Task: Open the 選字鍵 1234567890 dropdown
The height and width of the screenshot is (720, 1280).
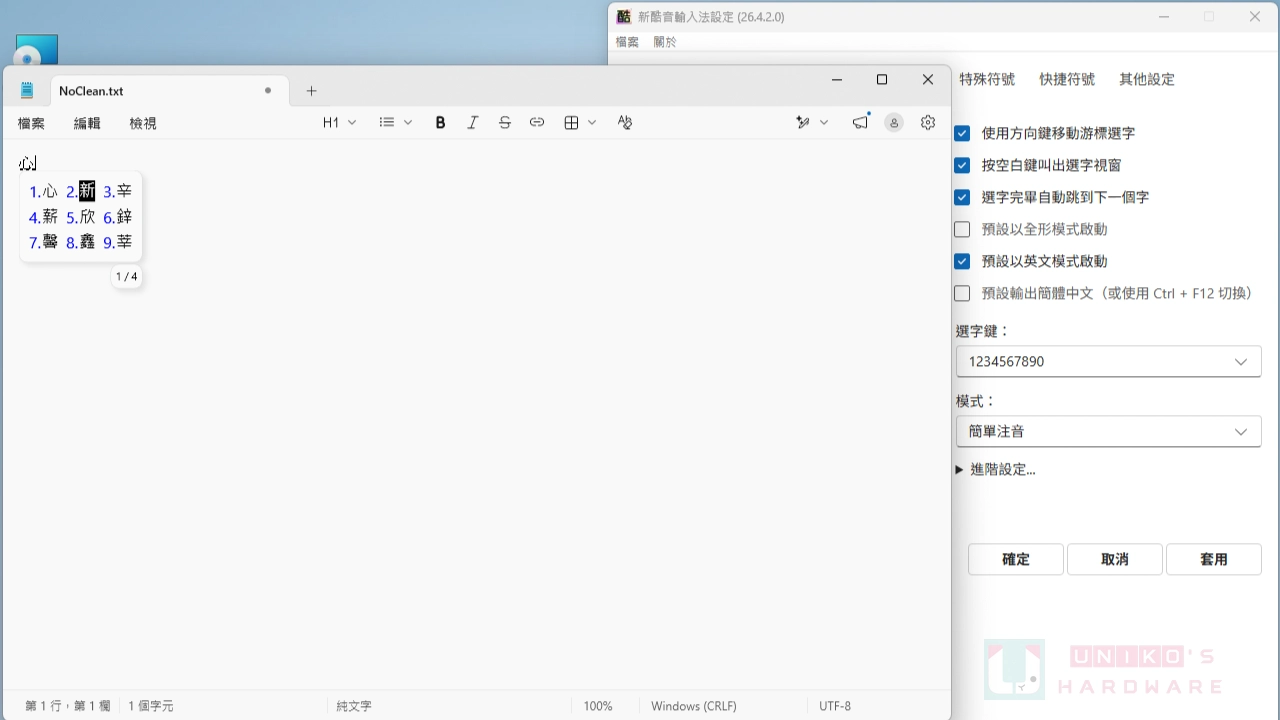Action: tap(1108, 361)
